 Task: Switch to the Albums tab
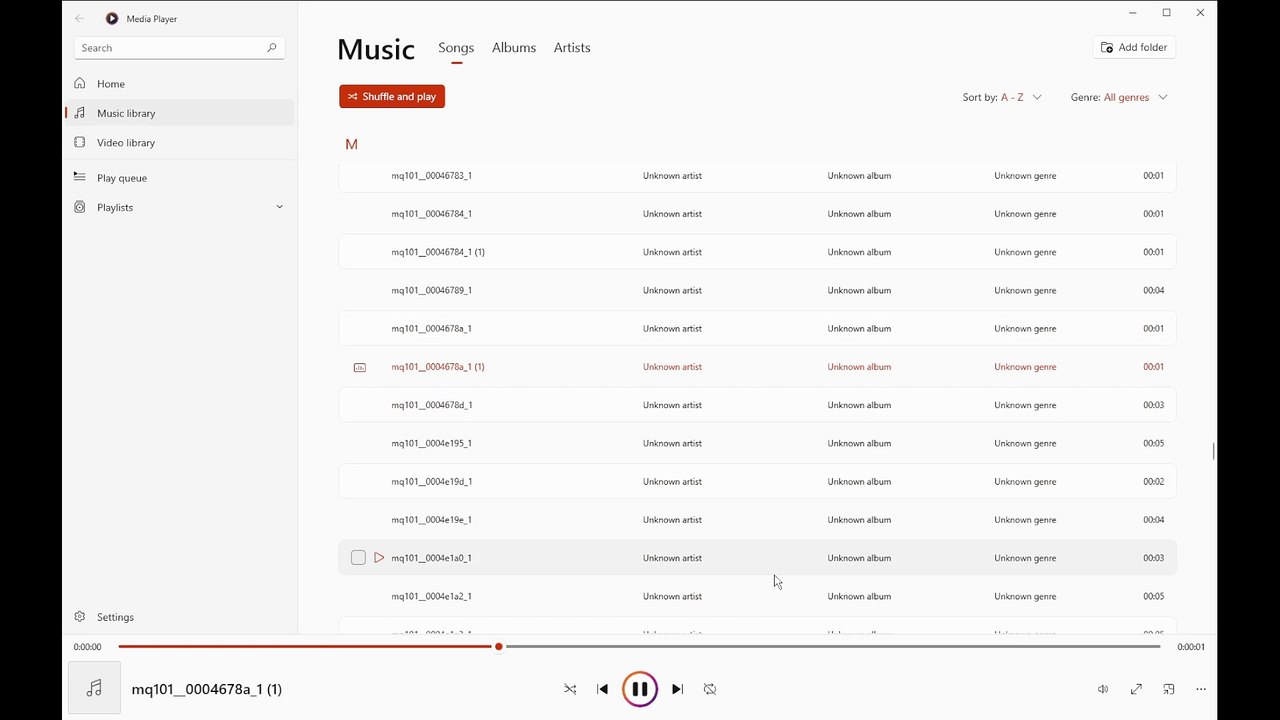click(514, 47)
